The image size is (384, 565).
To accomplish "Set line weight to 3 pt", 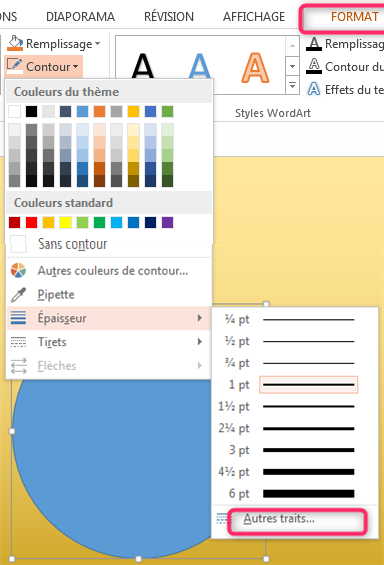I will pos(295,450).
